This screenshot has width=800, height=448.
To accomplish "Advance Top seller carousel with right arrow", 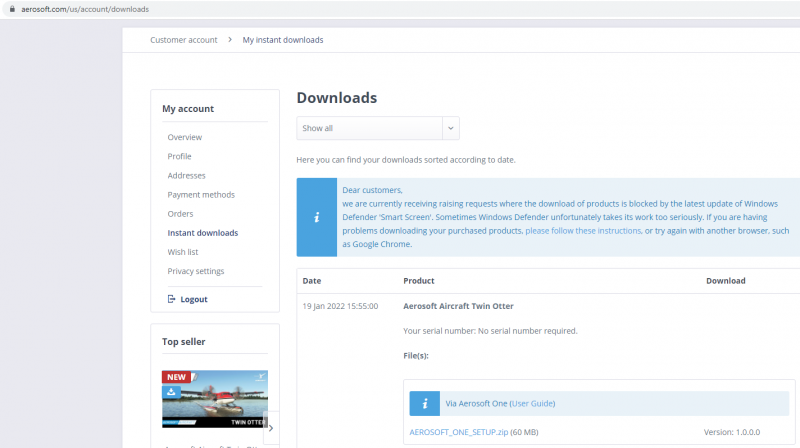I will coord(271,428).
